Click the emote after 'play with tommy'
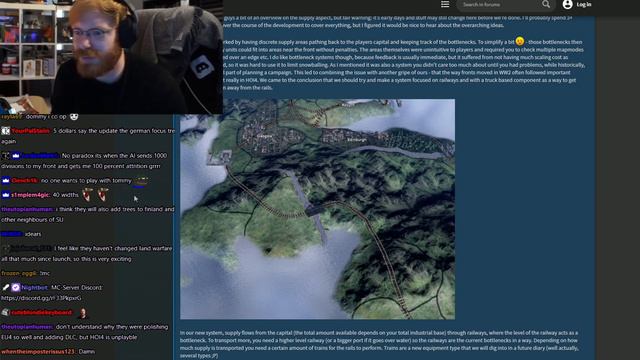Viewport: 640px width, 360px height. click(141, 181)
